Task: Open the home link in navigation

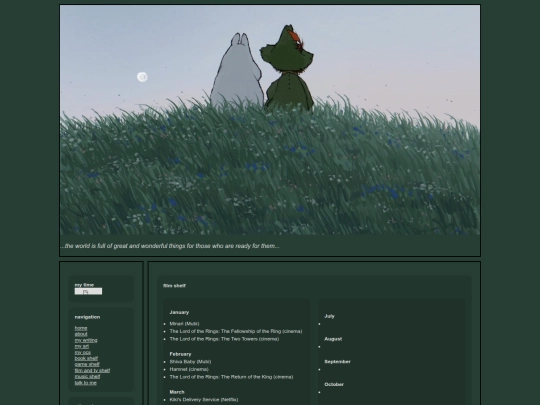Action: tap(81, 328)
